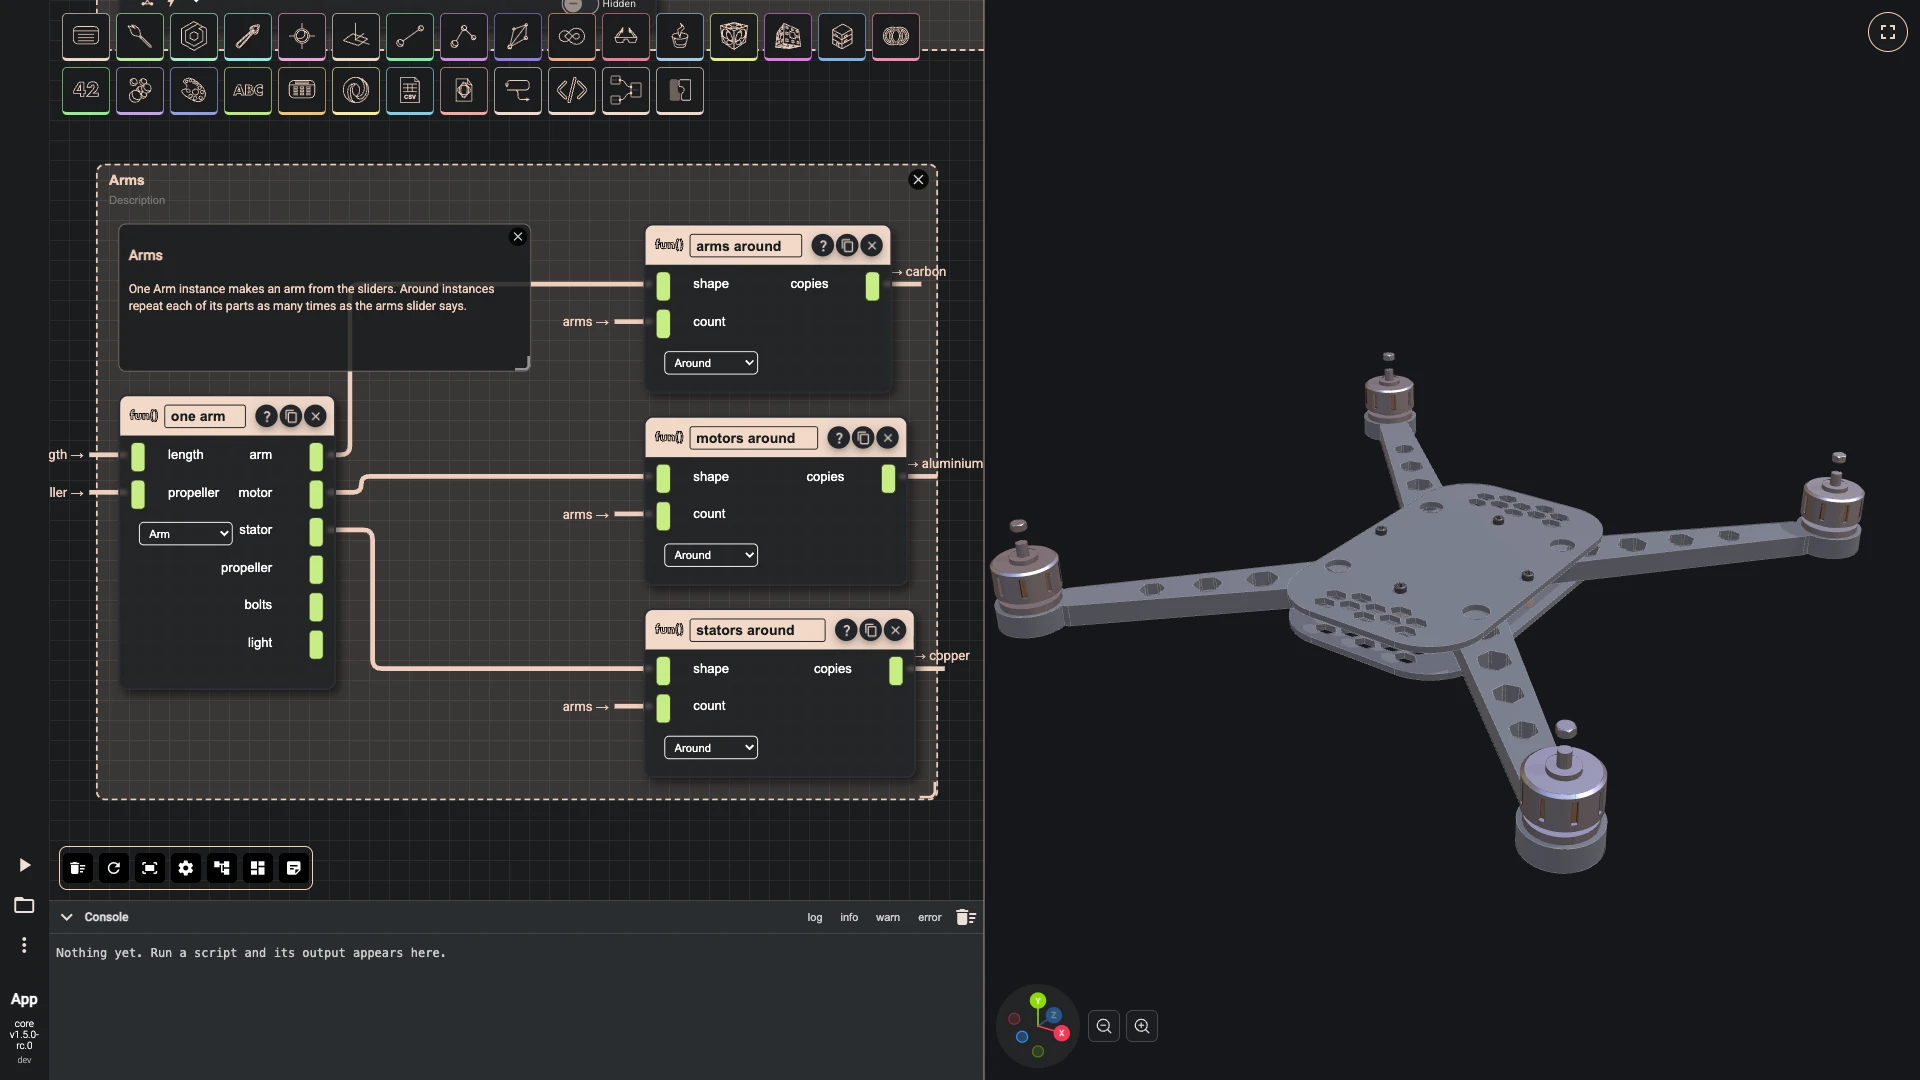Open the three-dot menu in left sidebar
The width and height of the screenshot is (1920, 1080).
coord(24,945)
